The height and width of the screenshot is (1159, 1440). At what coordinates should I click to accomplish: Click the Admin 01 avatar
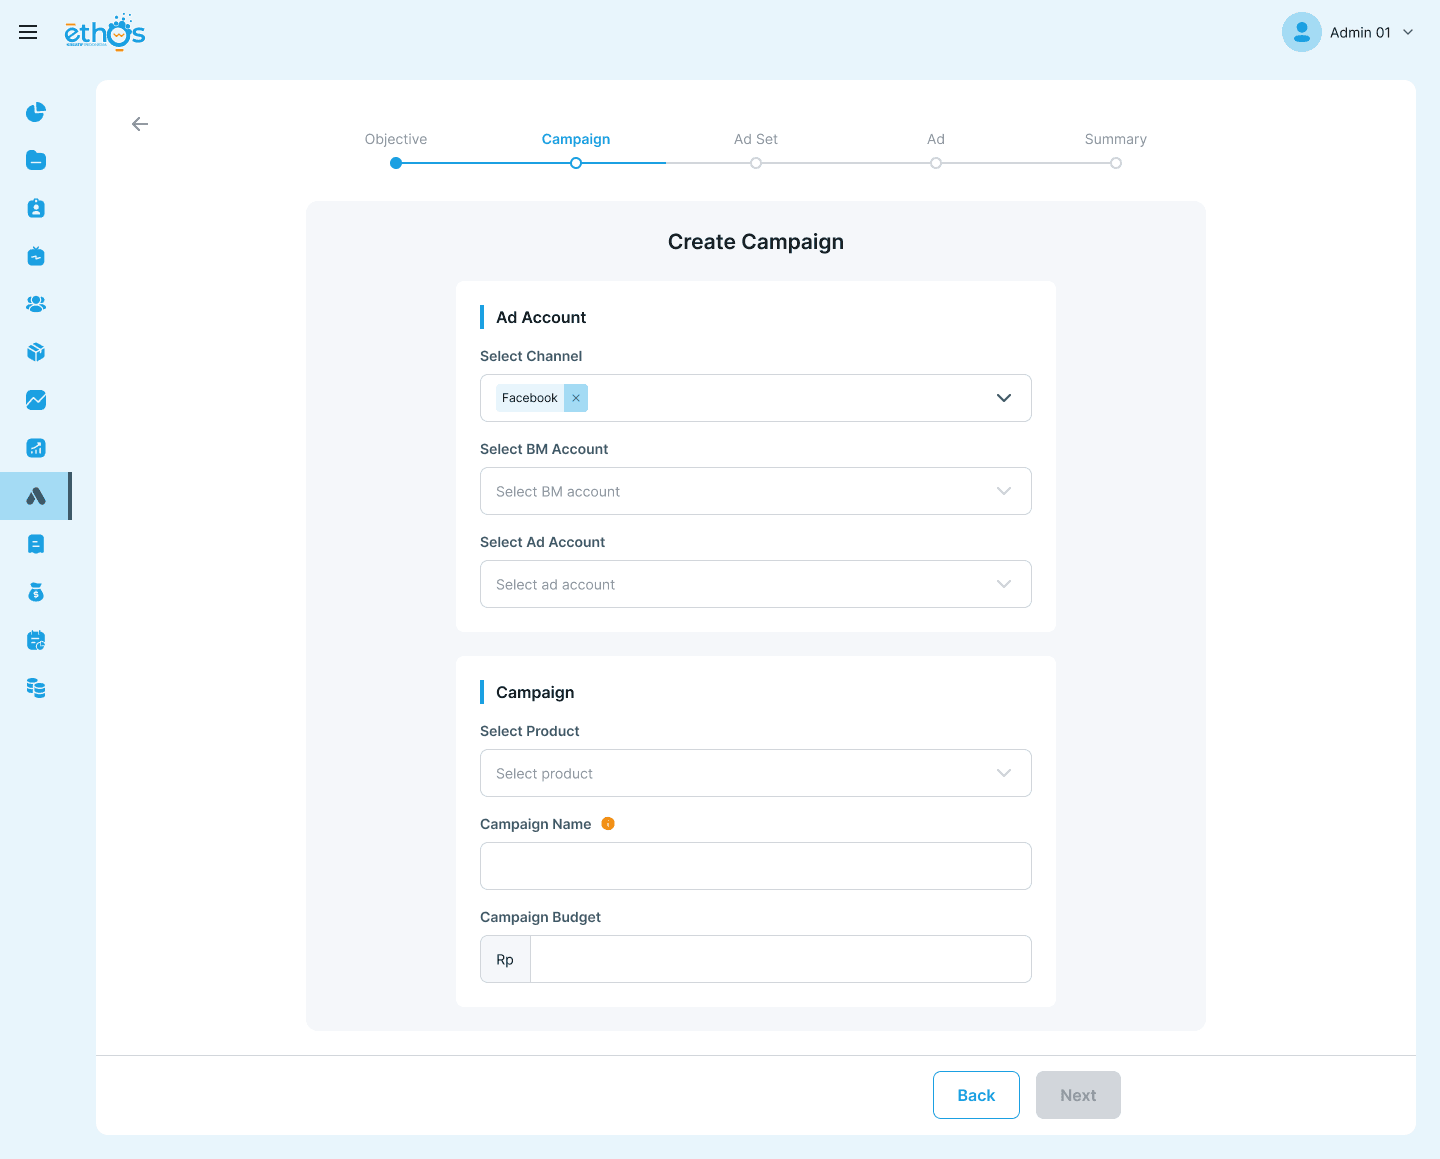coord(1302,32)
